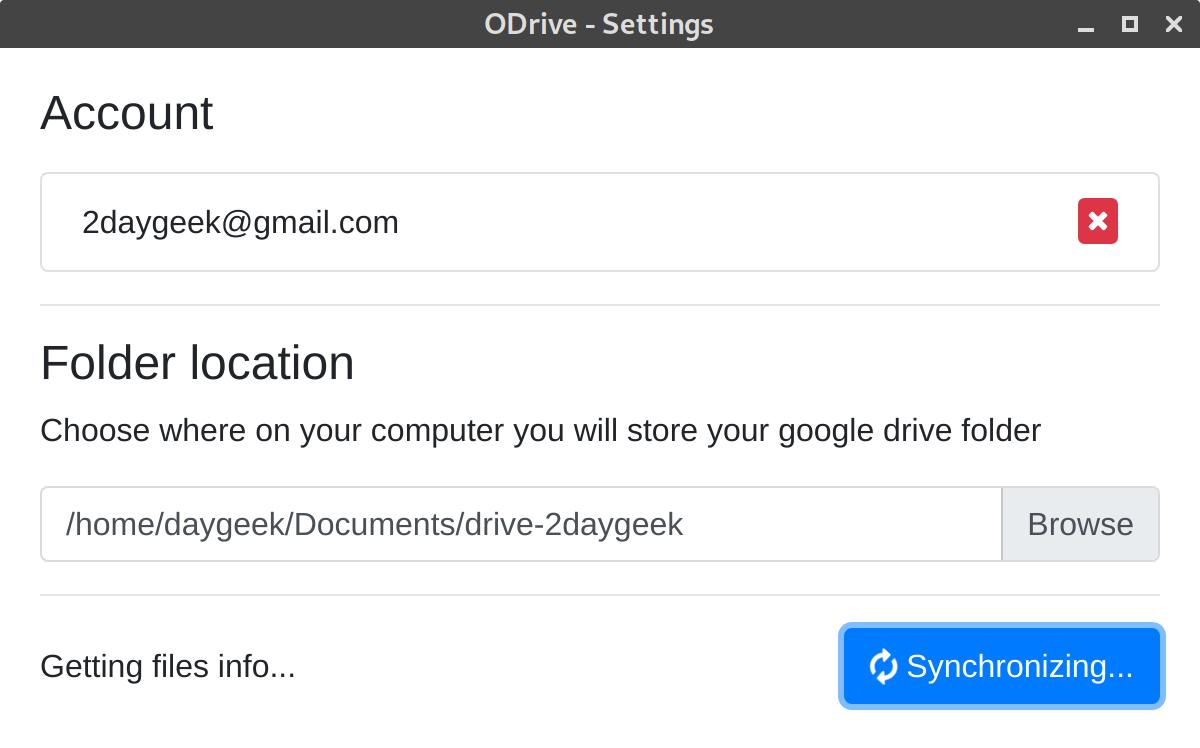This screenshot has width=1200, height=748.
Task: Click the Getting files info status text
Action: click(167, 666)
